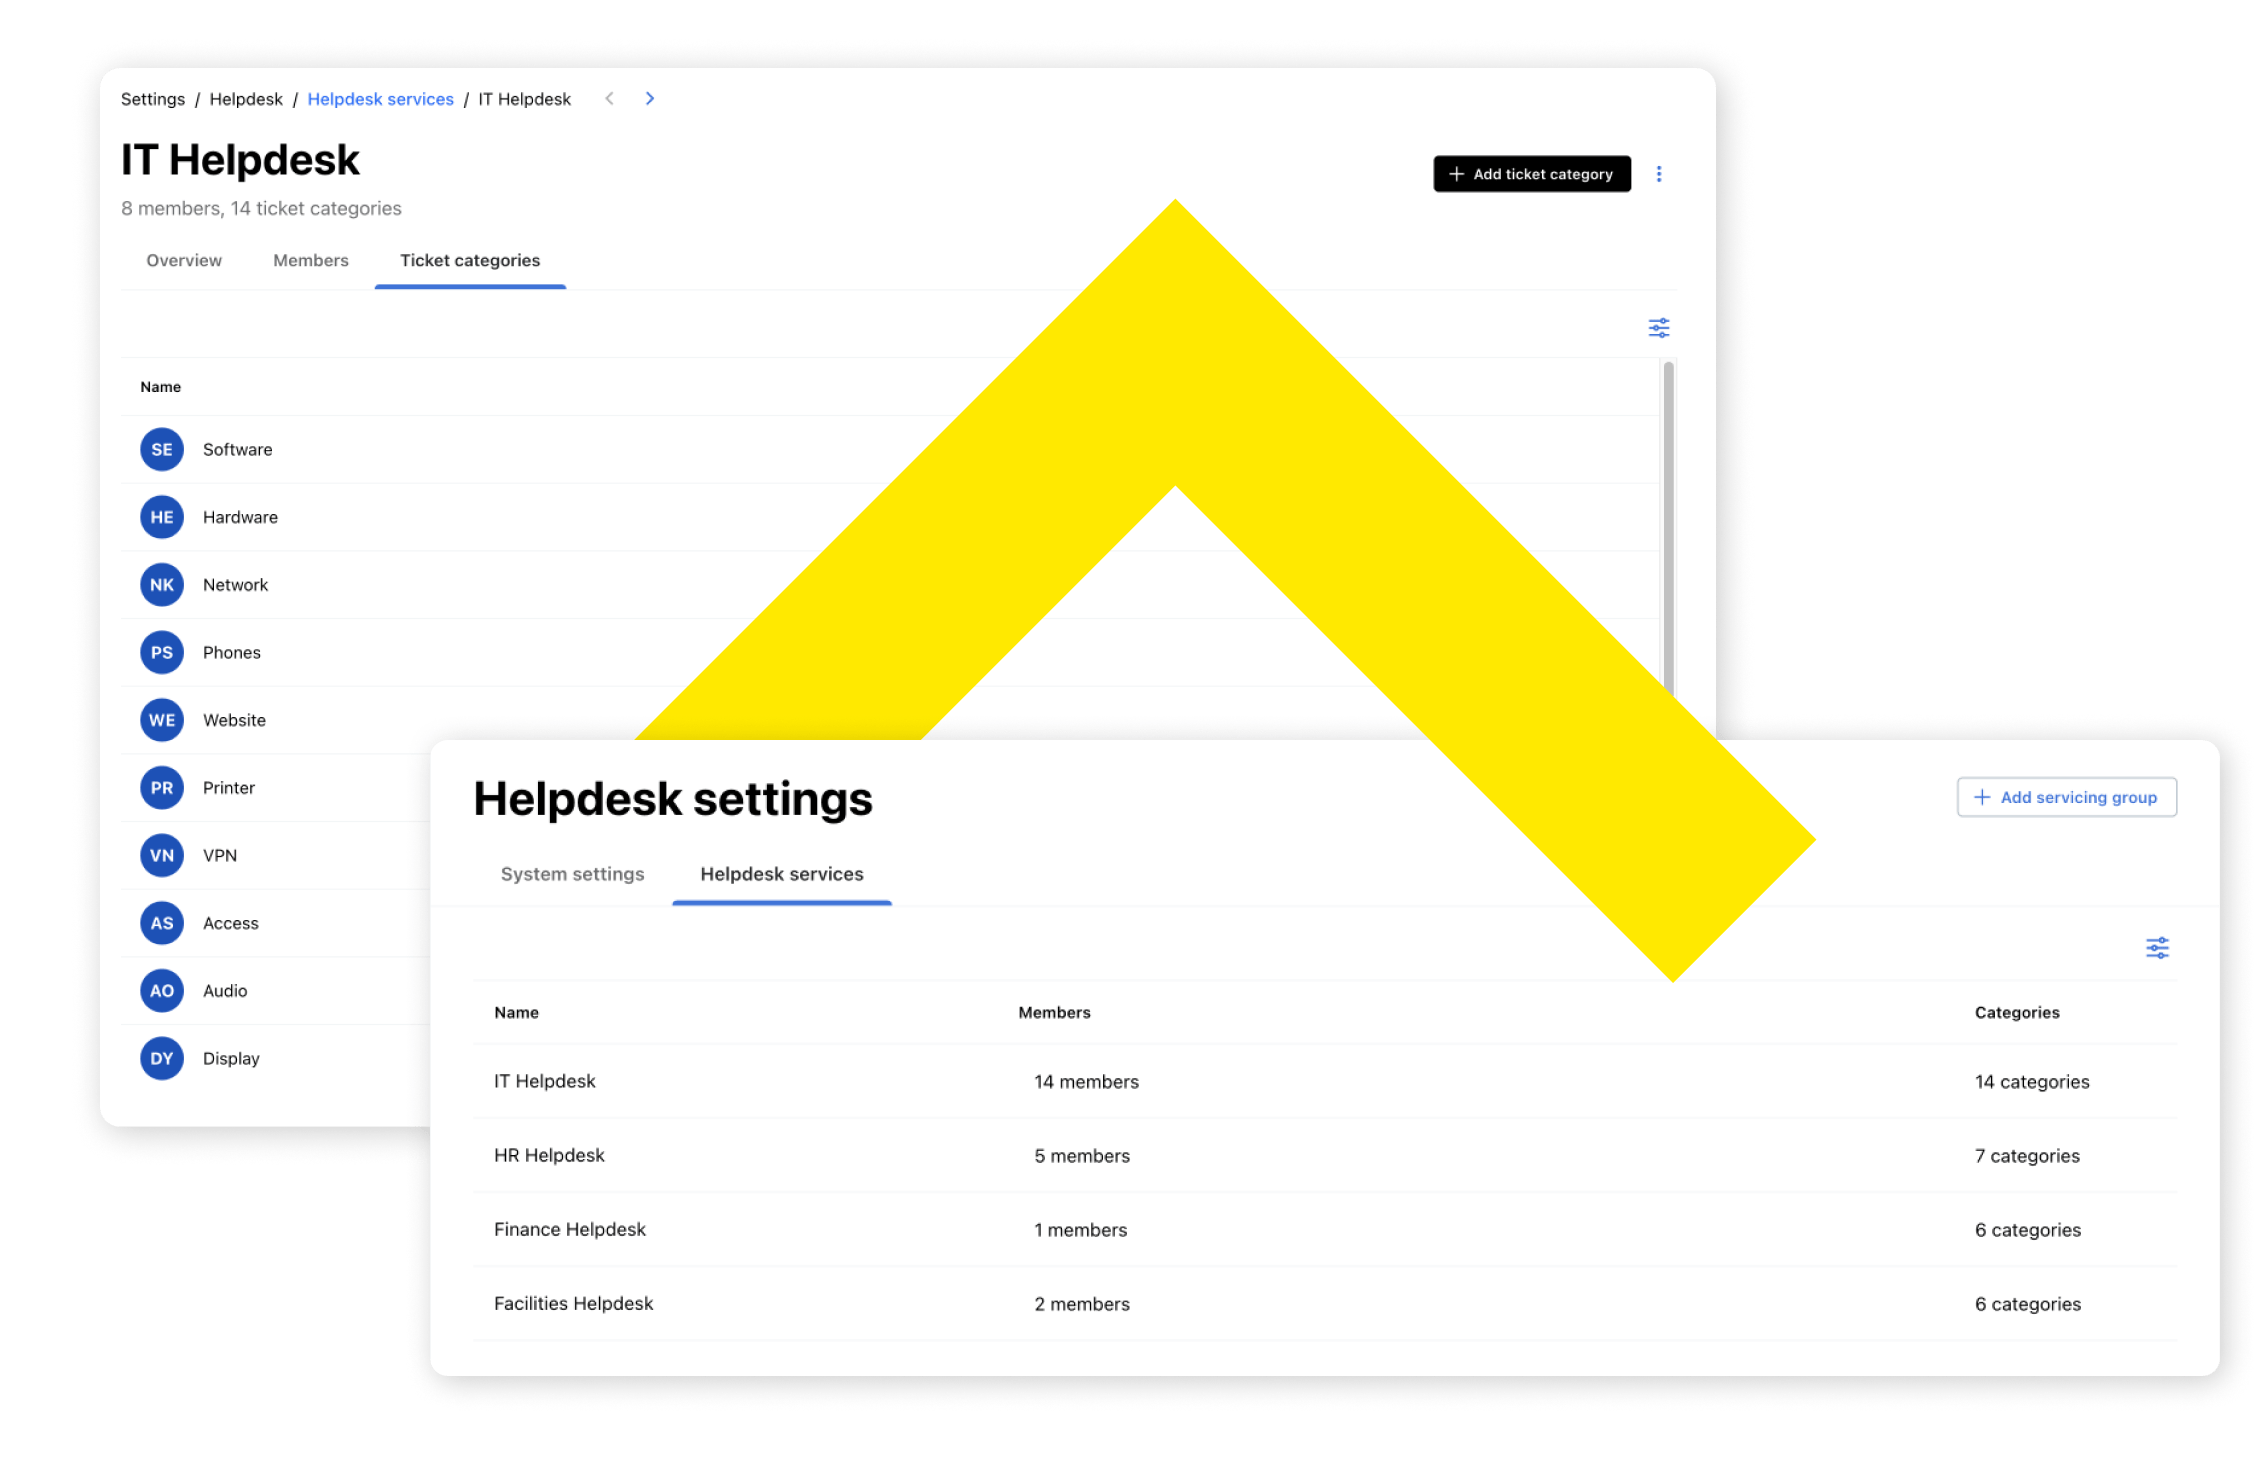Switch to the Overview tab

[183, 260]
